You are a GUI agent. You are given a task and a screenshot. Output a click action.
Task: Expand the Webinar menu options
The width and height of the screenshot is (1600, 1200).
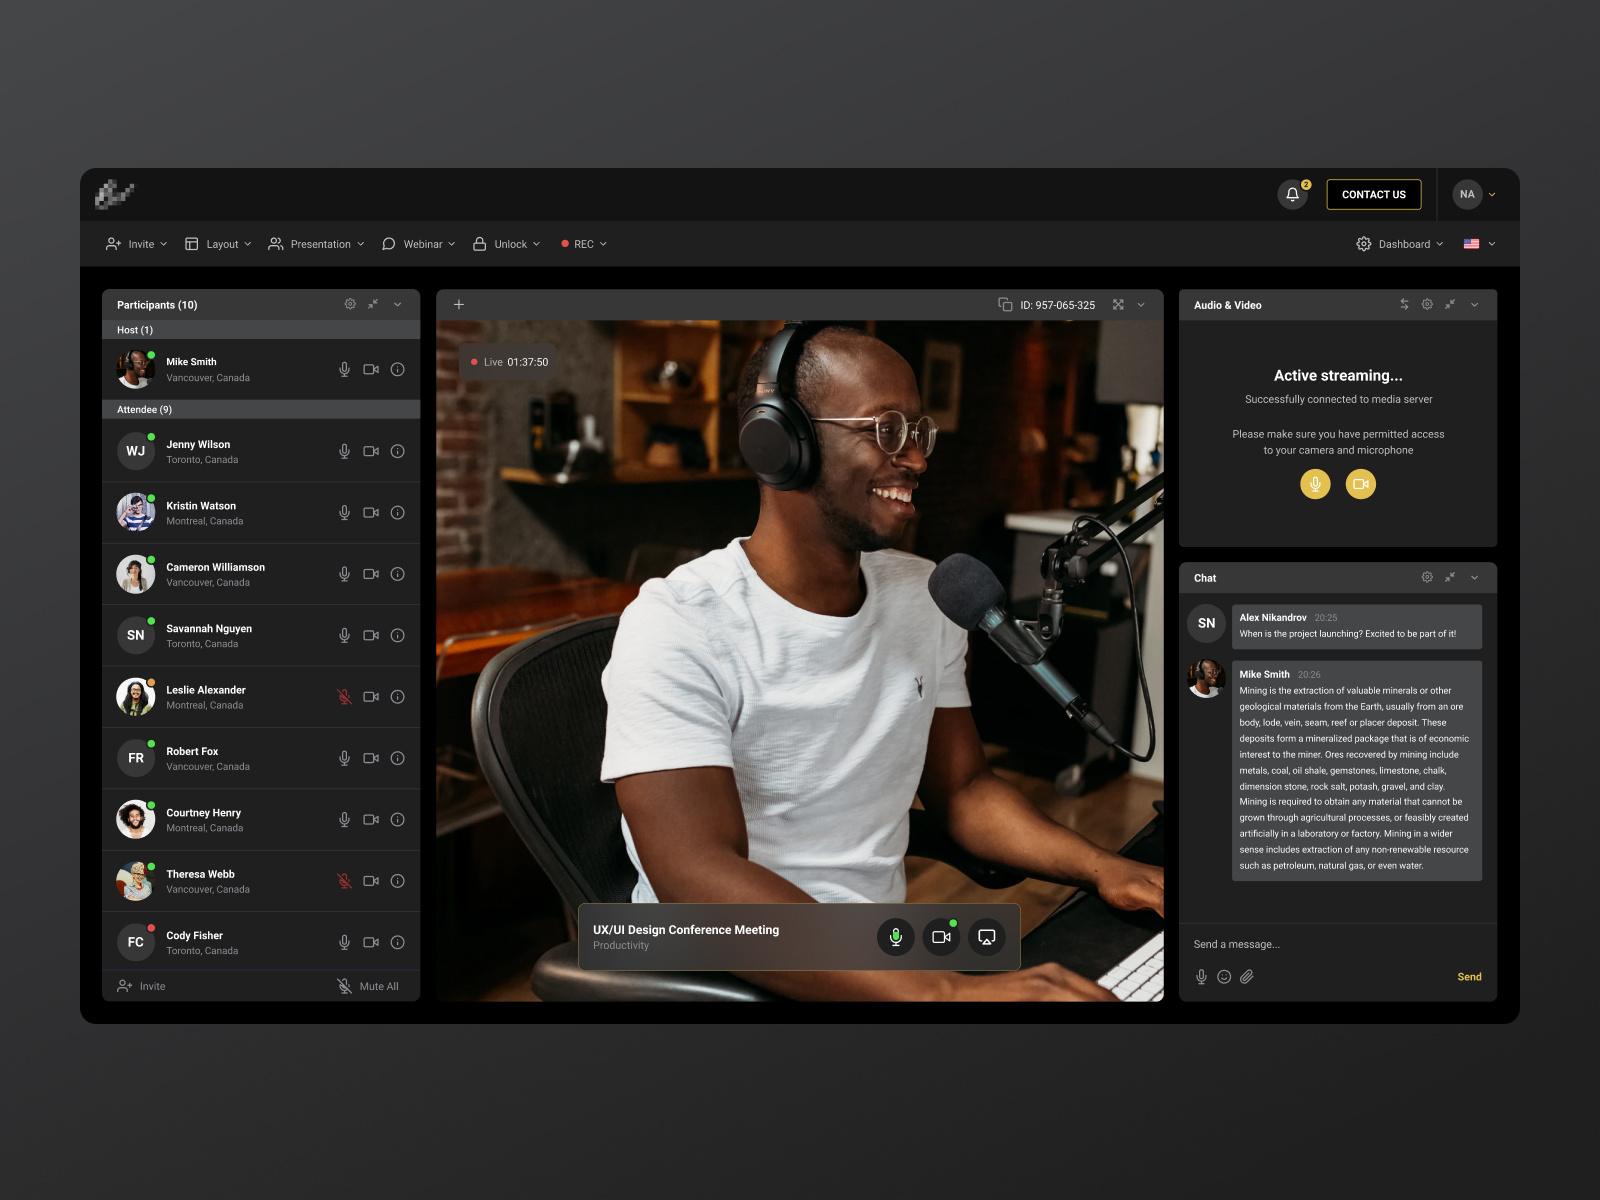(420, 243)
